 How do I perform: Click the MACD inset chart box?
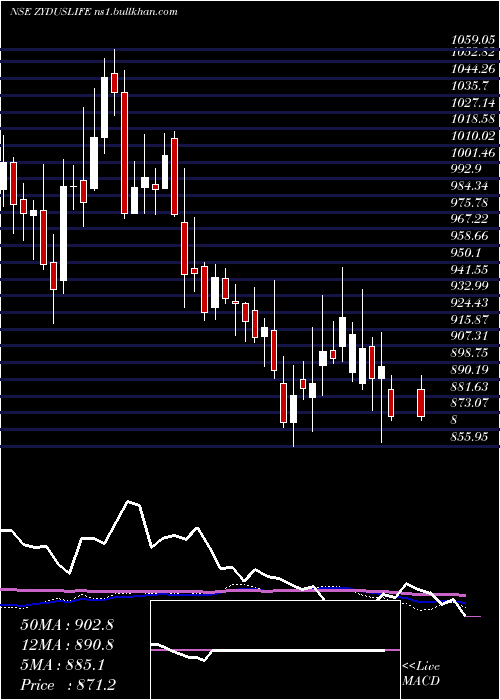tap(275, 650)
